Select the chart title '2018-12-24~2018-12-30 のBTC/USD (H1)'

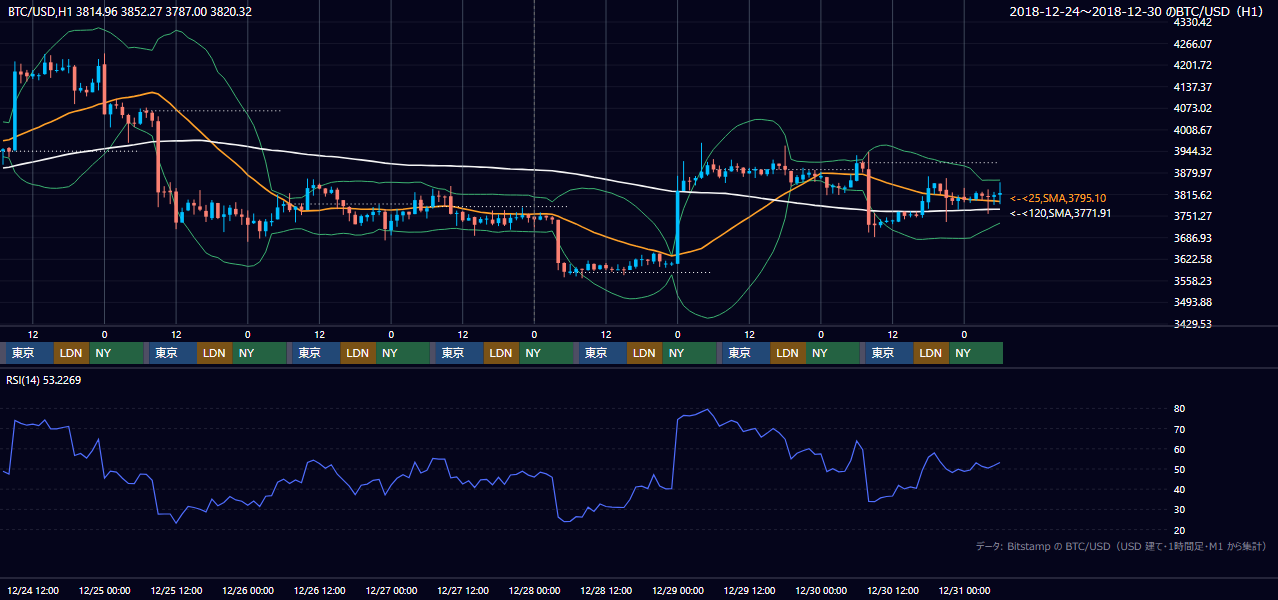pyautogui.click(x=1137, y=11)
